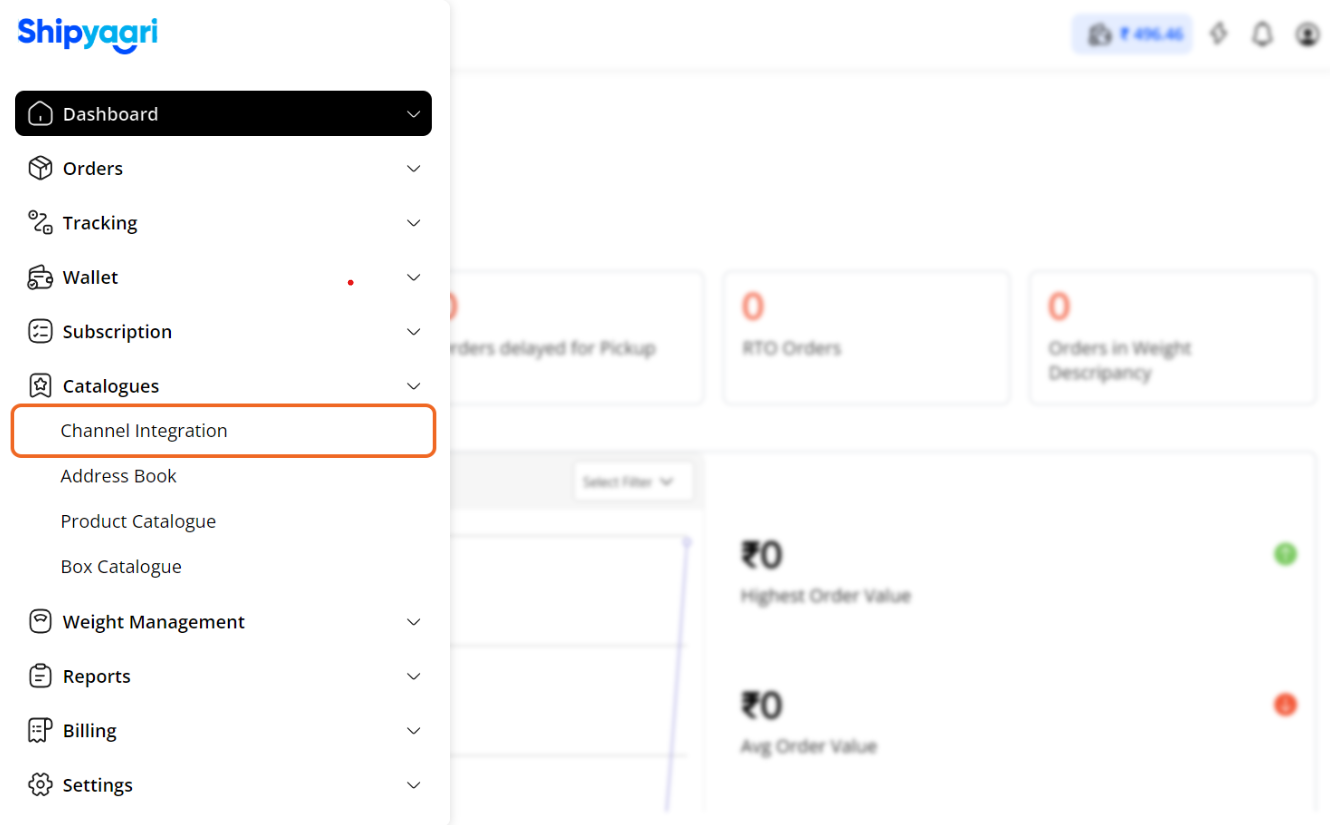Viewport: 1330px width, 825px height.
Task: Click the Wallet icon in sidebar
Action: [x=40, y=277]
